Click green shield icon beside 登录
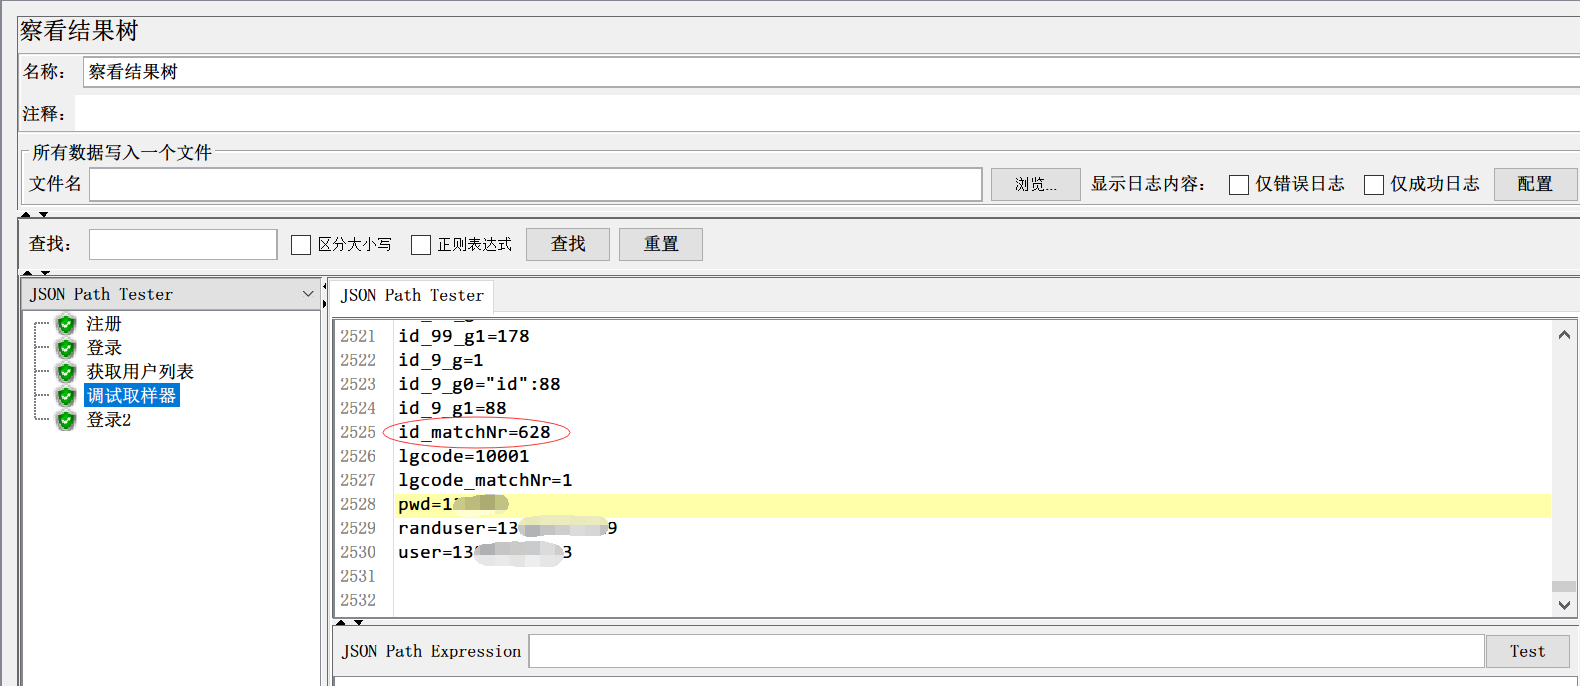 66,348
